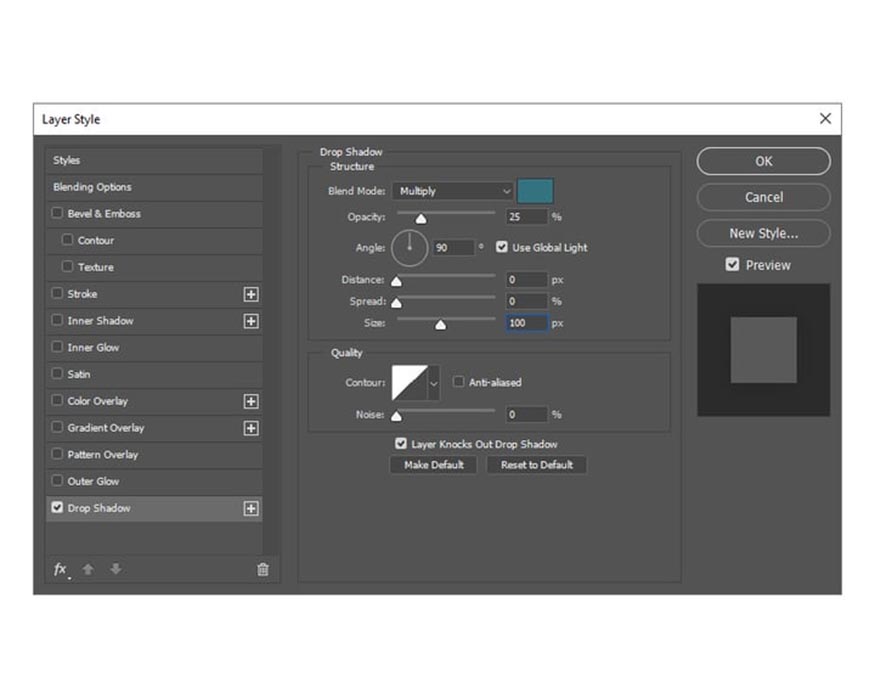
Task: Delete effect using the trash icon
Action: pos(263,570)
